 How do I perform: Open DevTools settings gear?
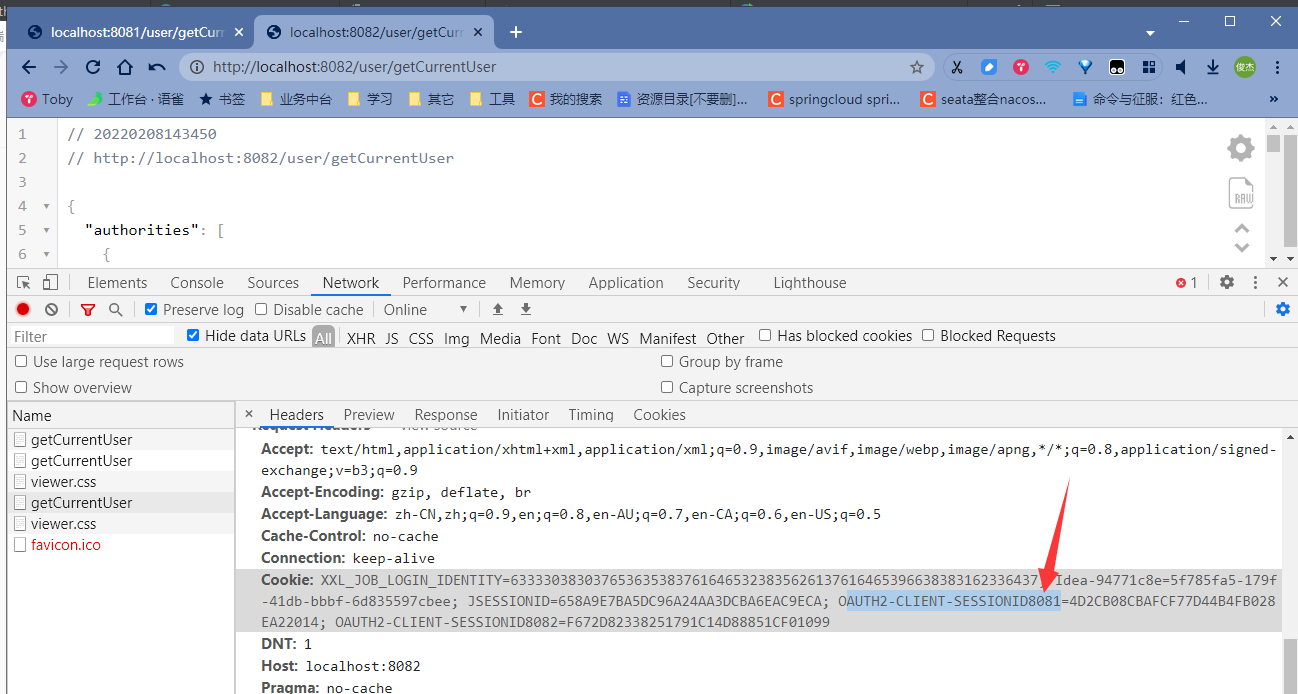1227,282
